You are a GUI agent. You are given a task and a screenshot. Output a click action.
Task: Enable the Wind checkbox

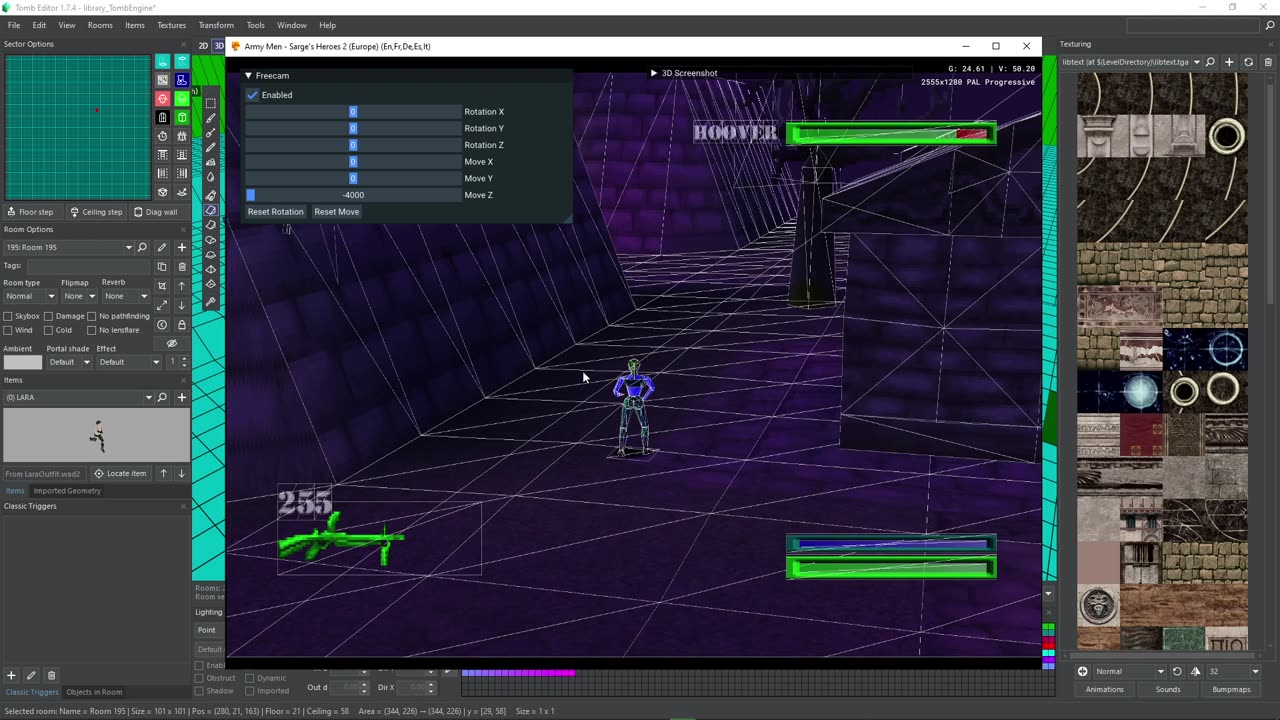coord(8,330)
